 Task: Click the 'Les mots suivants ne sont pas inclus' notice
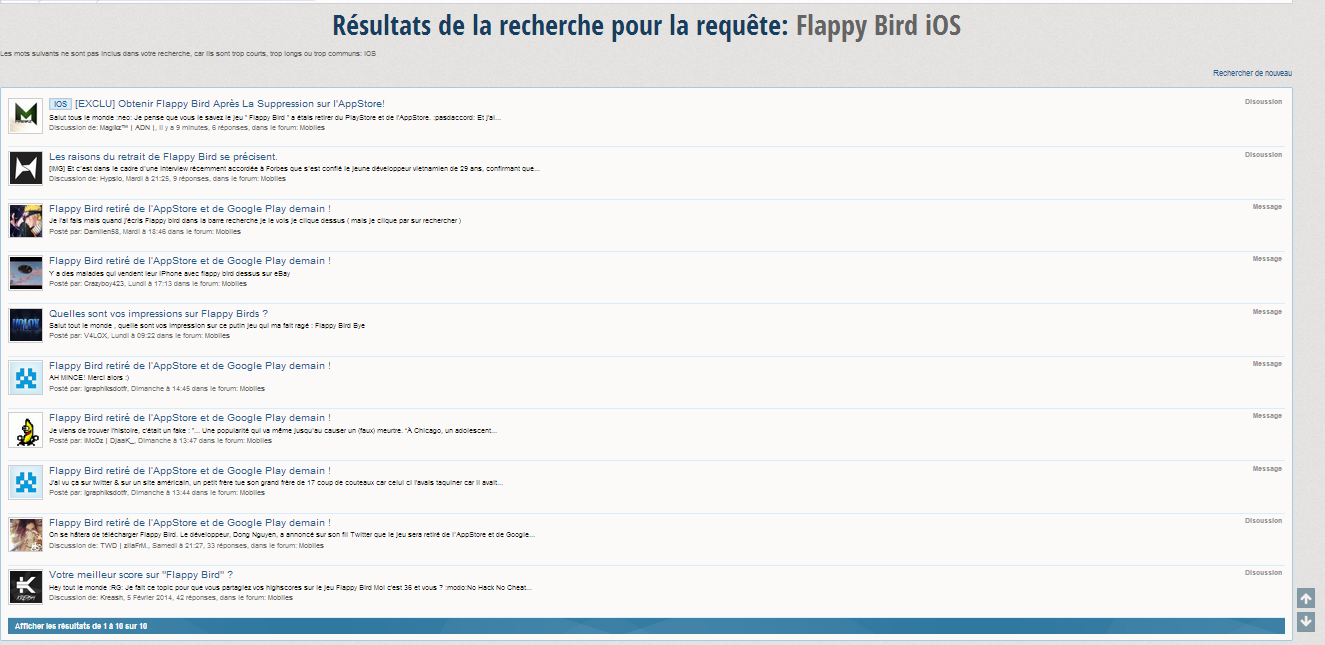(x=188, y=53)
